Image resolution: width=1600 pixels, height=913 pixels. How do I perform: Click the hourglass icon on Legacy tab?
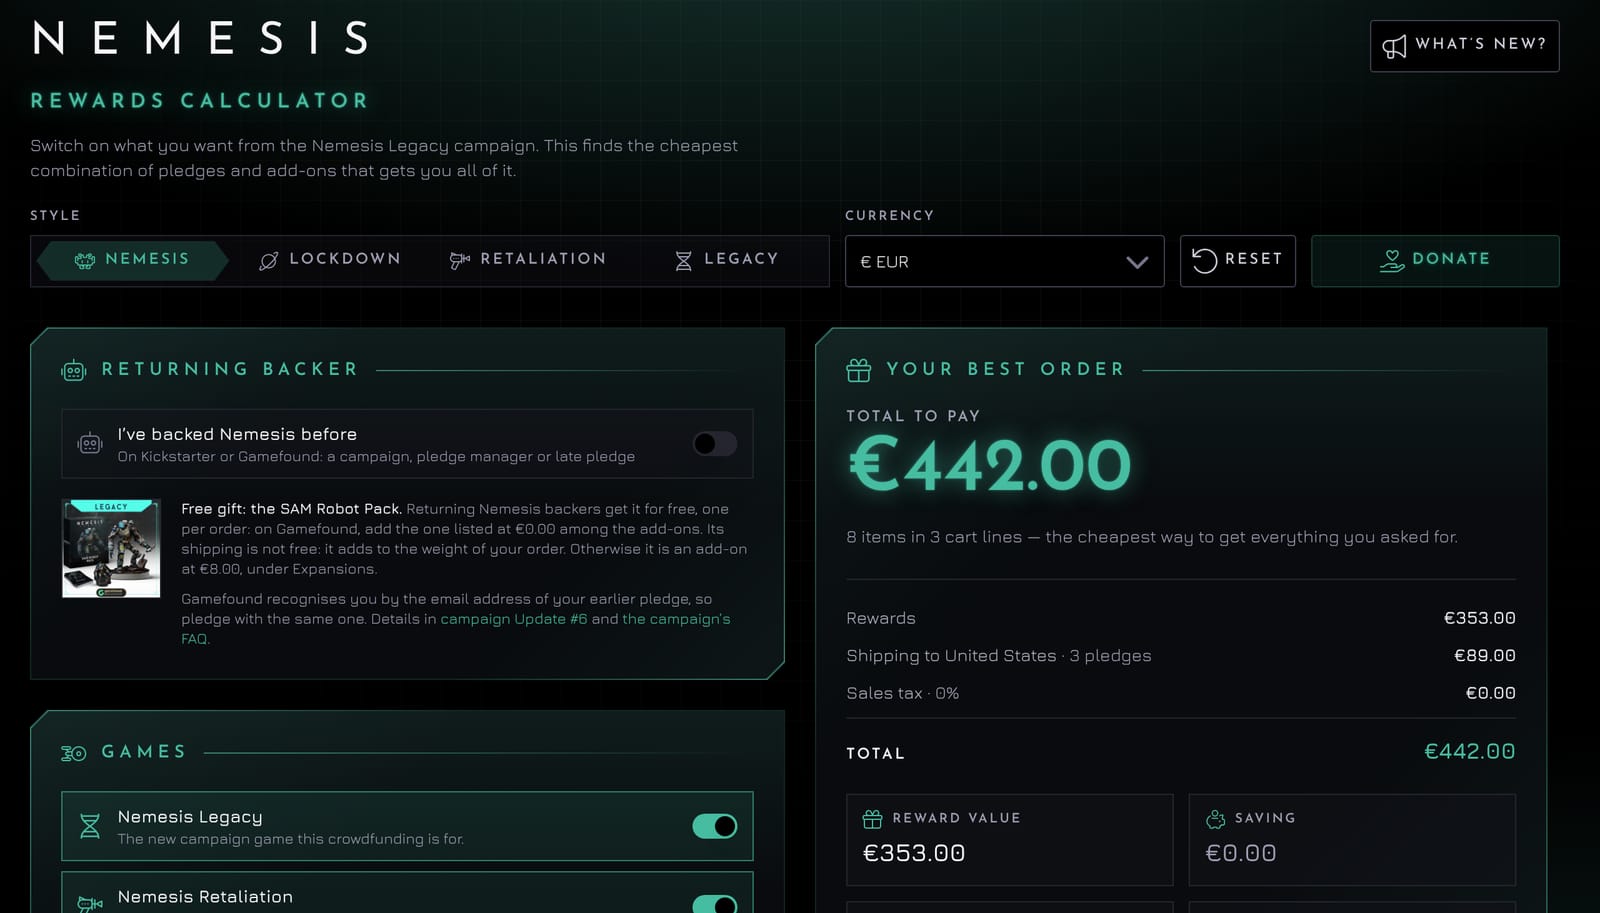(x=684, y=261)
